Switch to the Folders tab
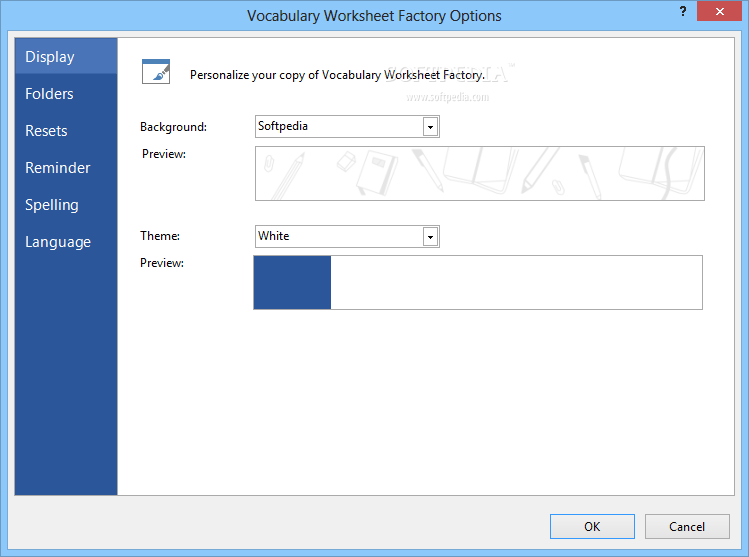 [x=66, y=94]
